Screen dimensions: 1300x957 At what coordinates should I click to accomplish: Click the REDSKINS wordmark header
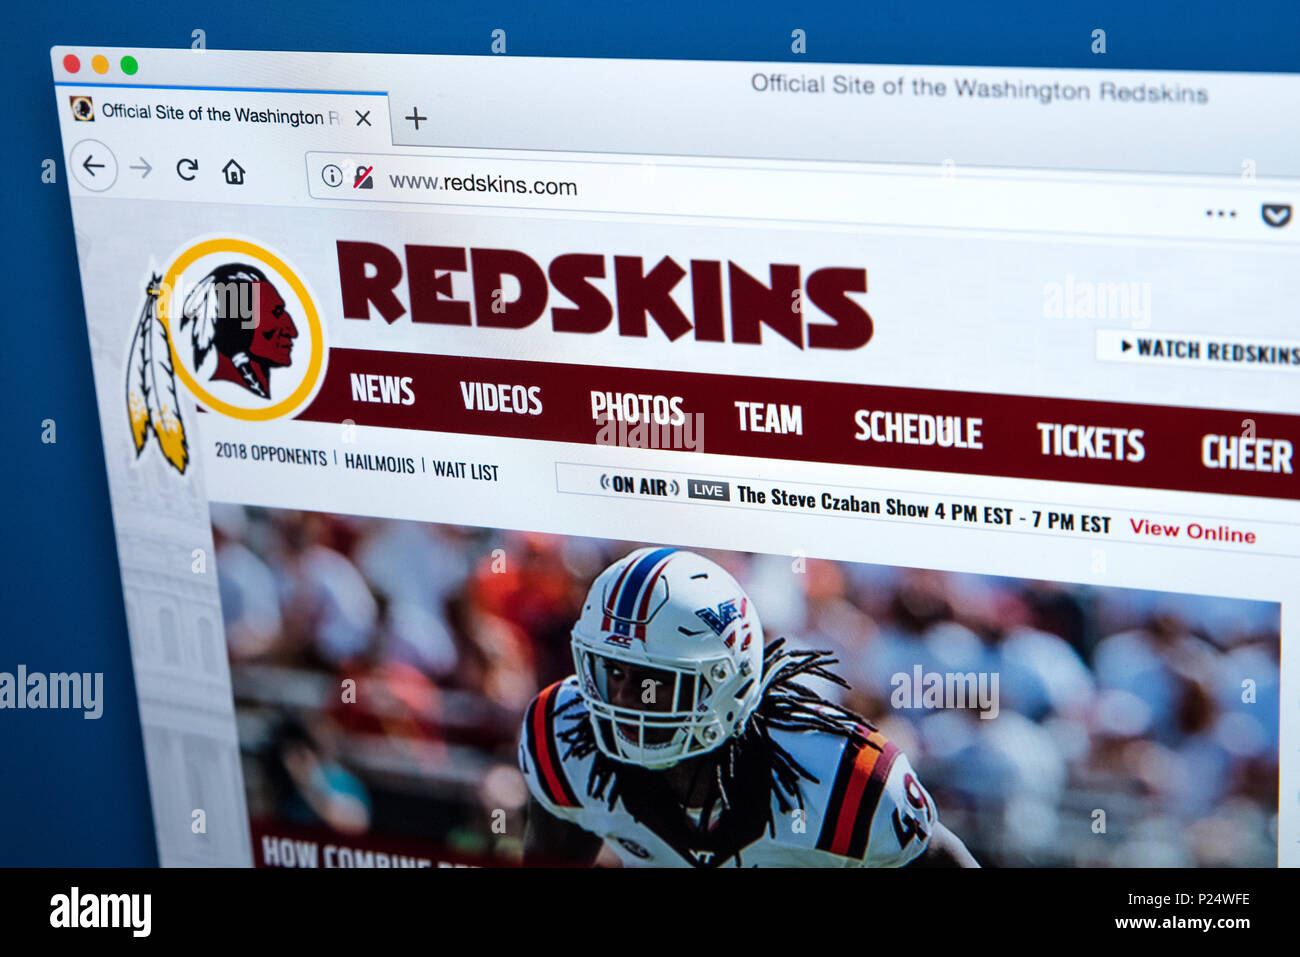pyautogui.click(x=604, y=295)
